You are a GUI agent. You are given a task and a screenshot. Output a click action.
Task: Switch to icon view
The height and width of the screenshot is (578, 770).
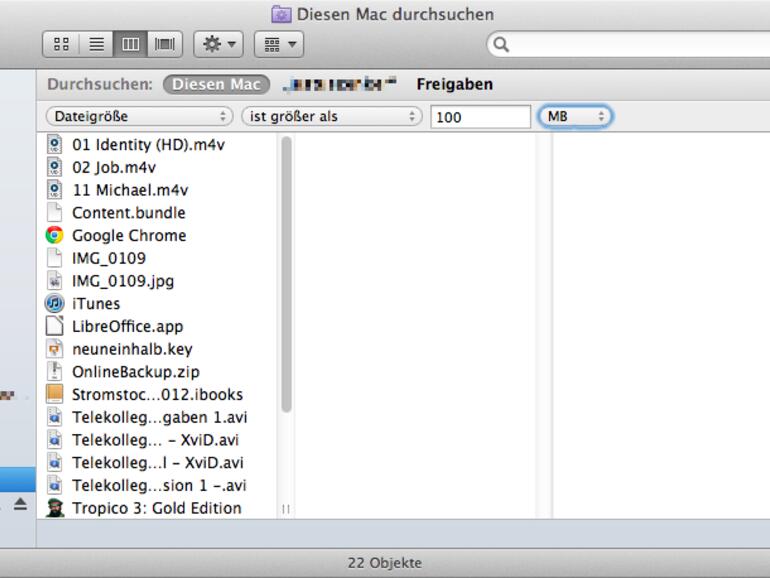click(x=61, y=45)
